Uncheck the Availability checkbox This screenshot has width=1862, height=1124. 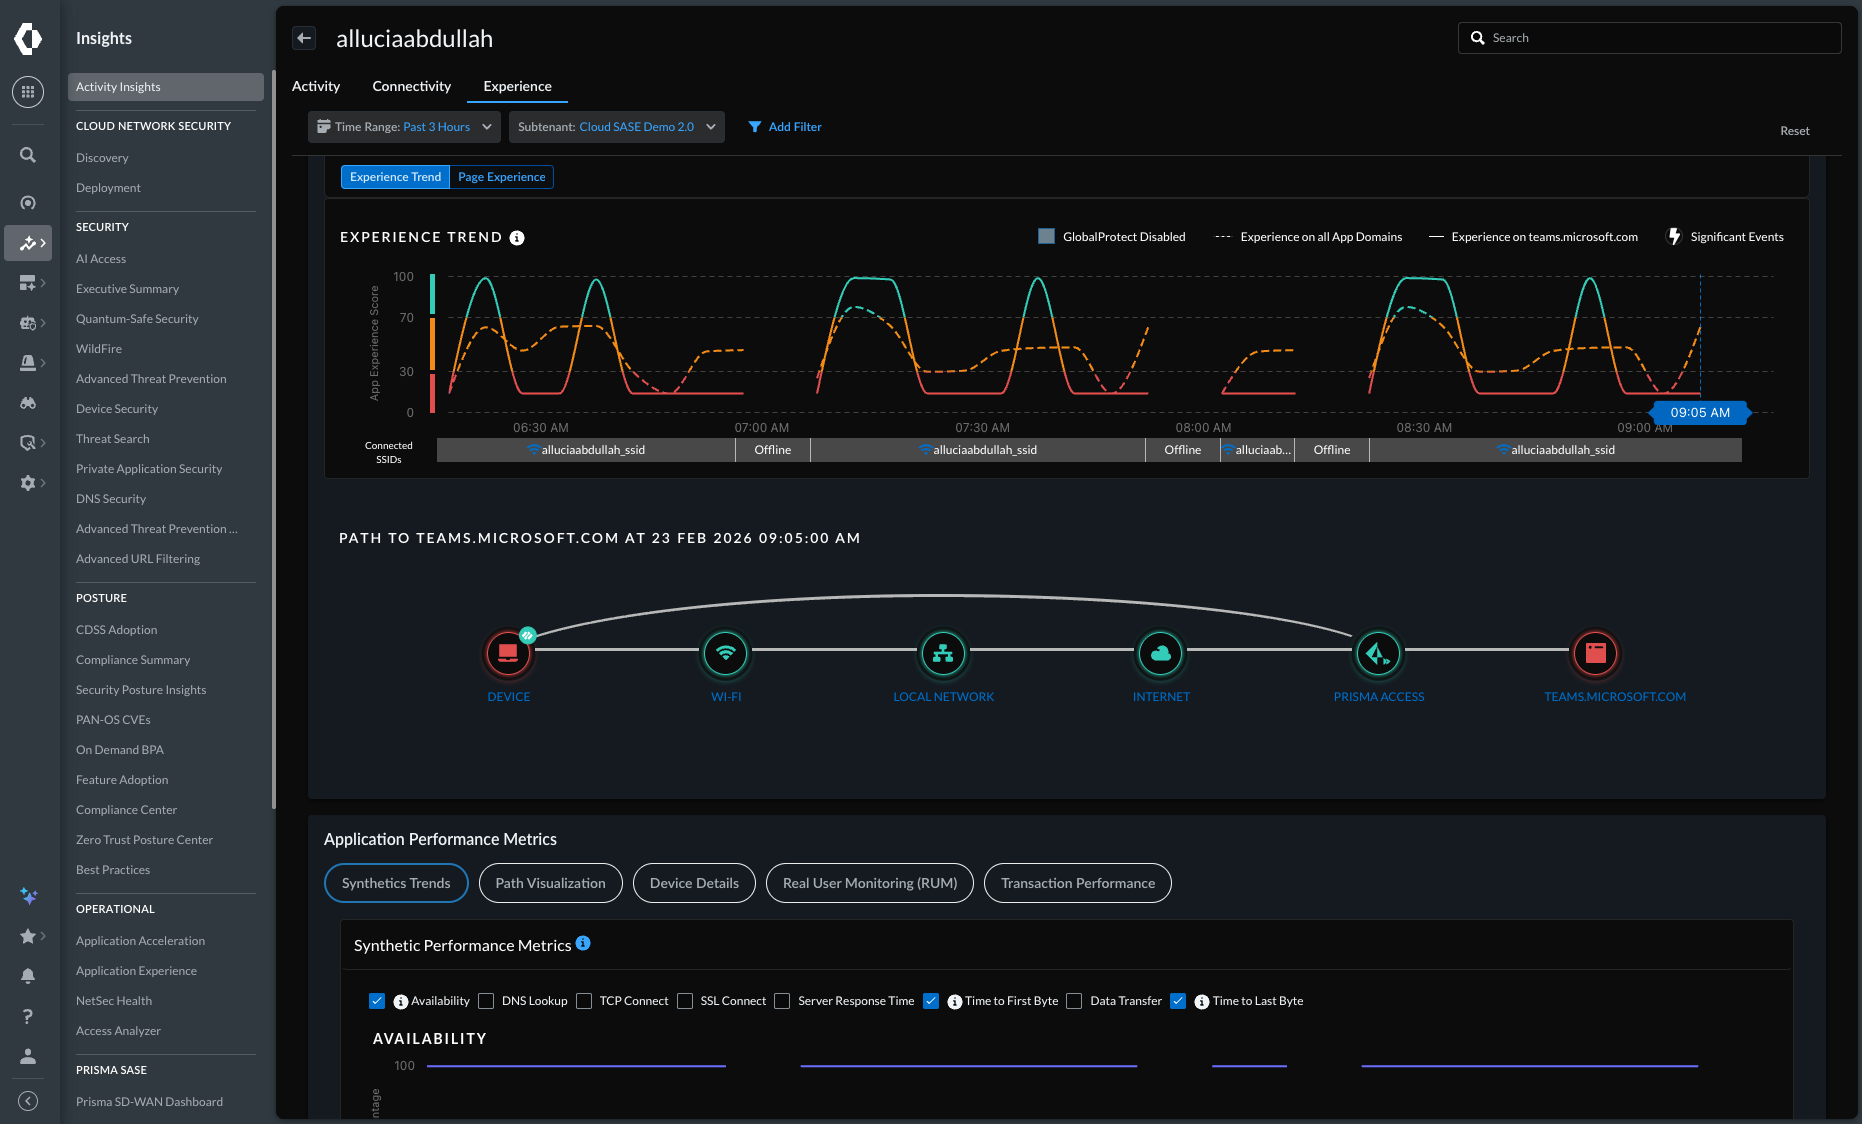[x=377, y=1001]
